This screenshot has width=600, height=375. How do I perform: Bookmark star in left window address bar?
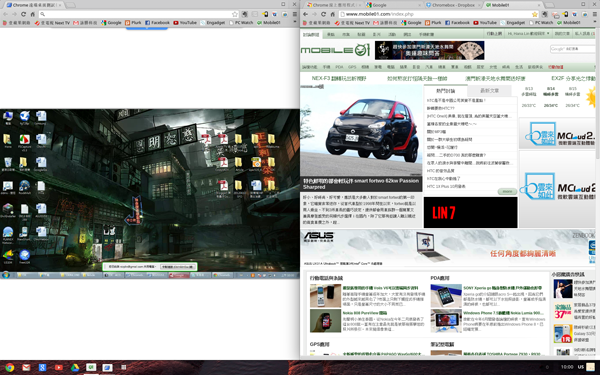(235, 14)
